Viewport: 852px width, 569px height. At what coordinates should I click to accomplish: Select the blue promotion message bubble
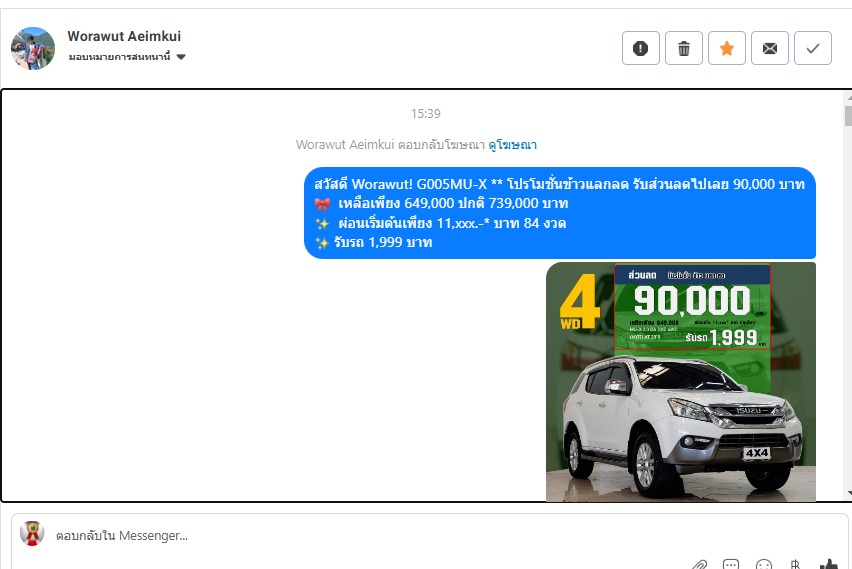coord(560,213)
